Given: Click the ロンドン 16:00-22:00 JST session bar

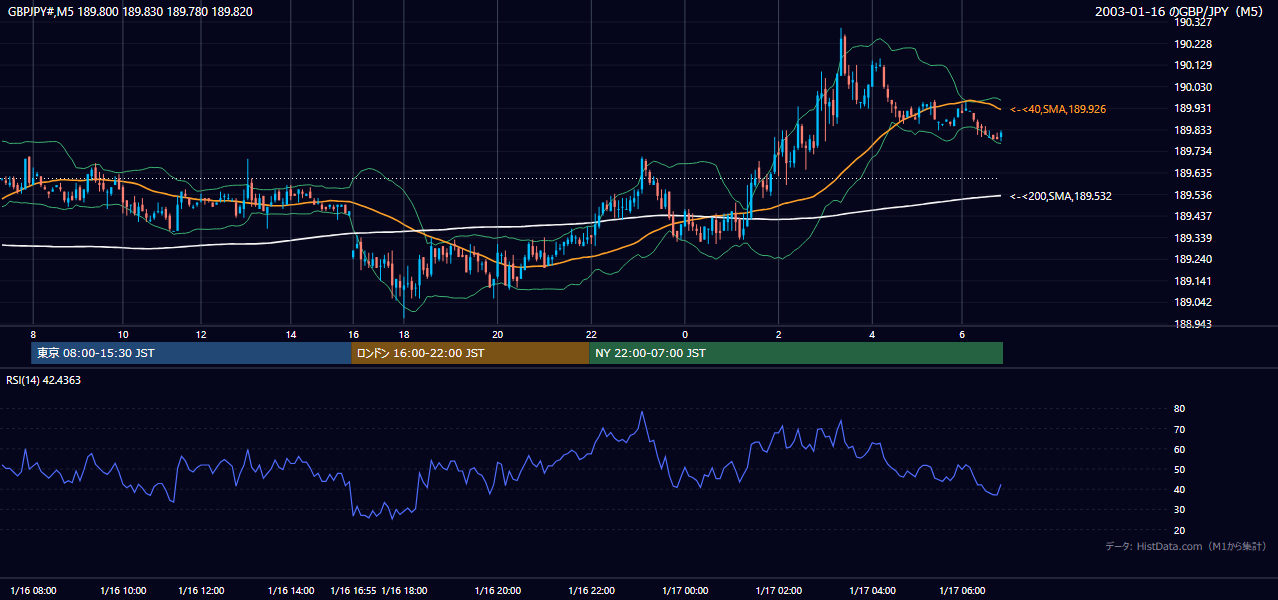Looking at the screenshot, I should coord(470,353).
